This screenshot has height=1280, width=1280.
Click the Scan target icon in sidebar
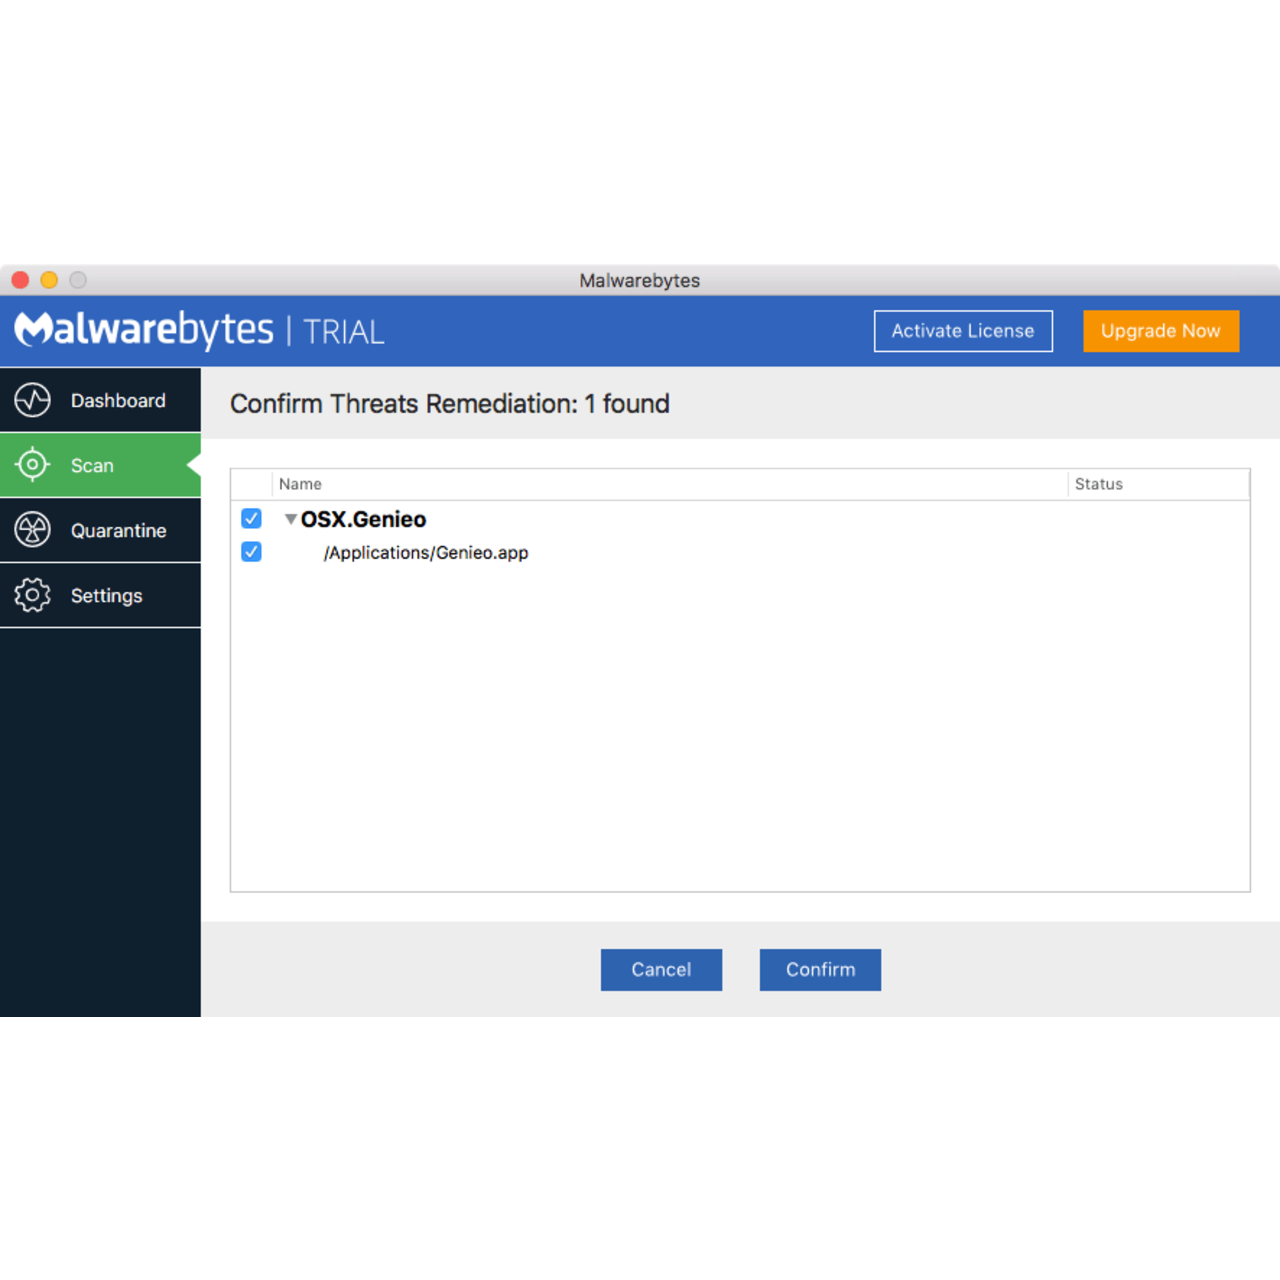click(x=32, y=465)
